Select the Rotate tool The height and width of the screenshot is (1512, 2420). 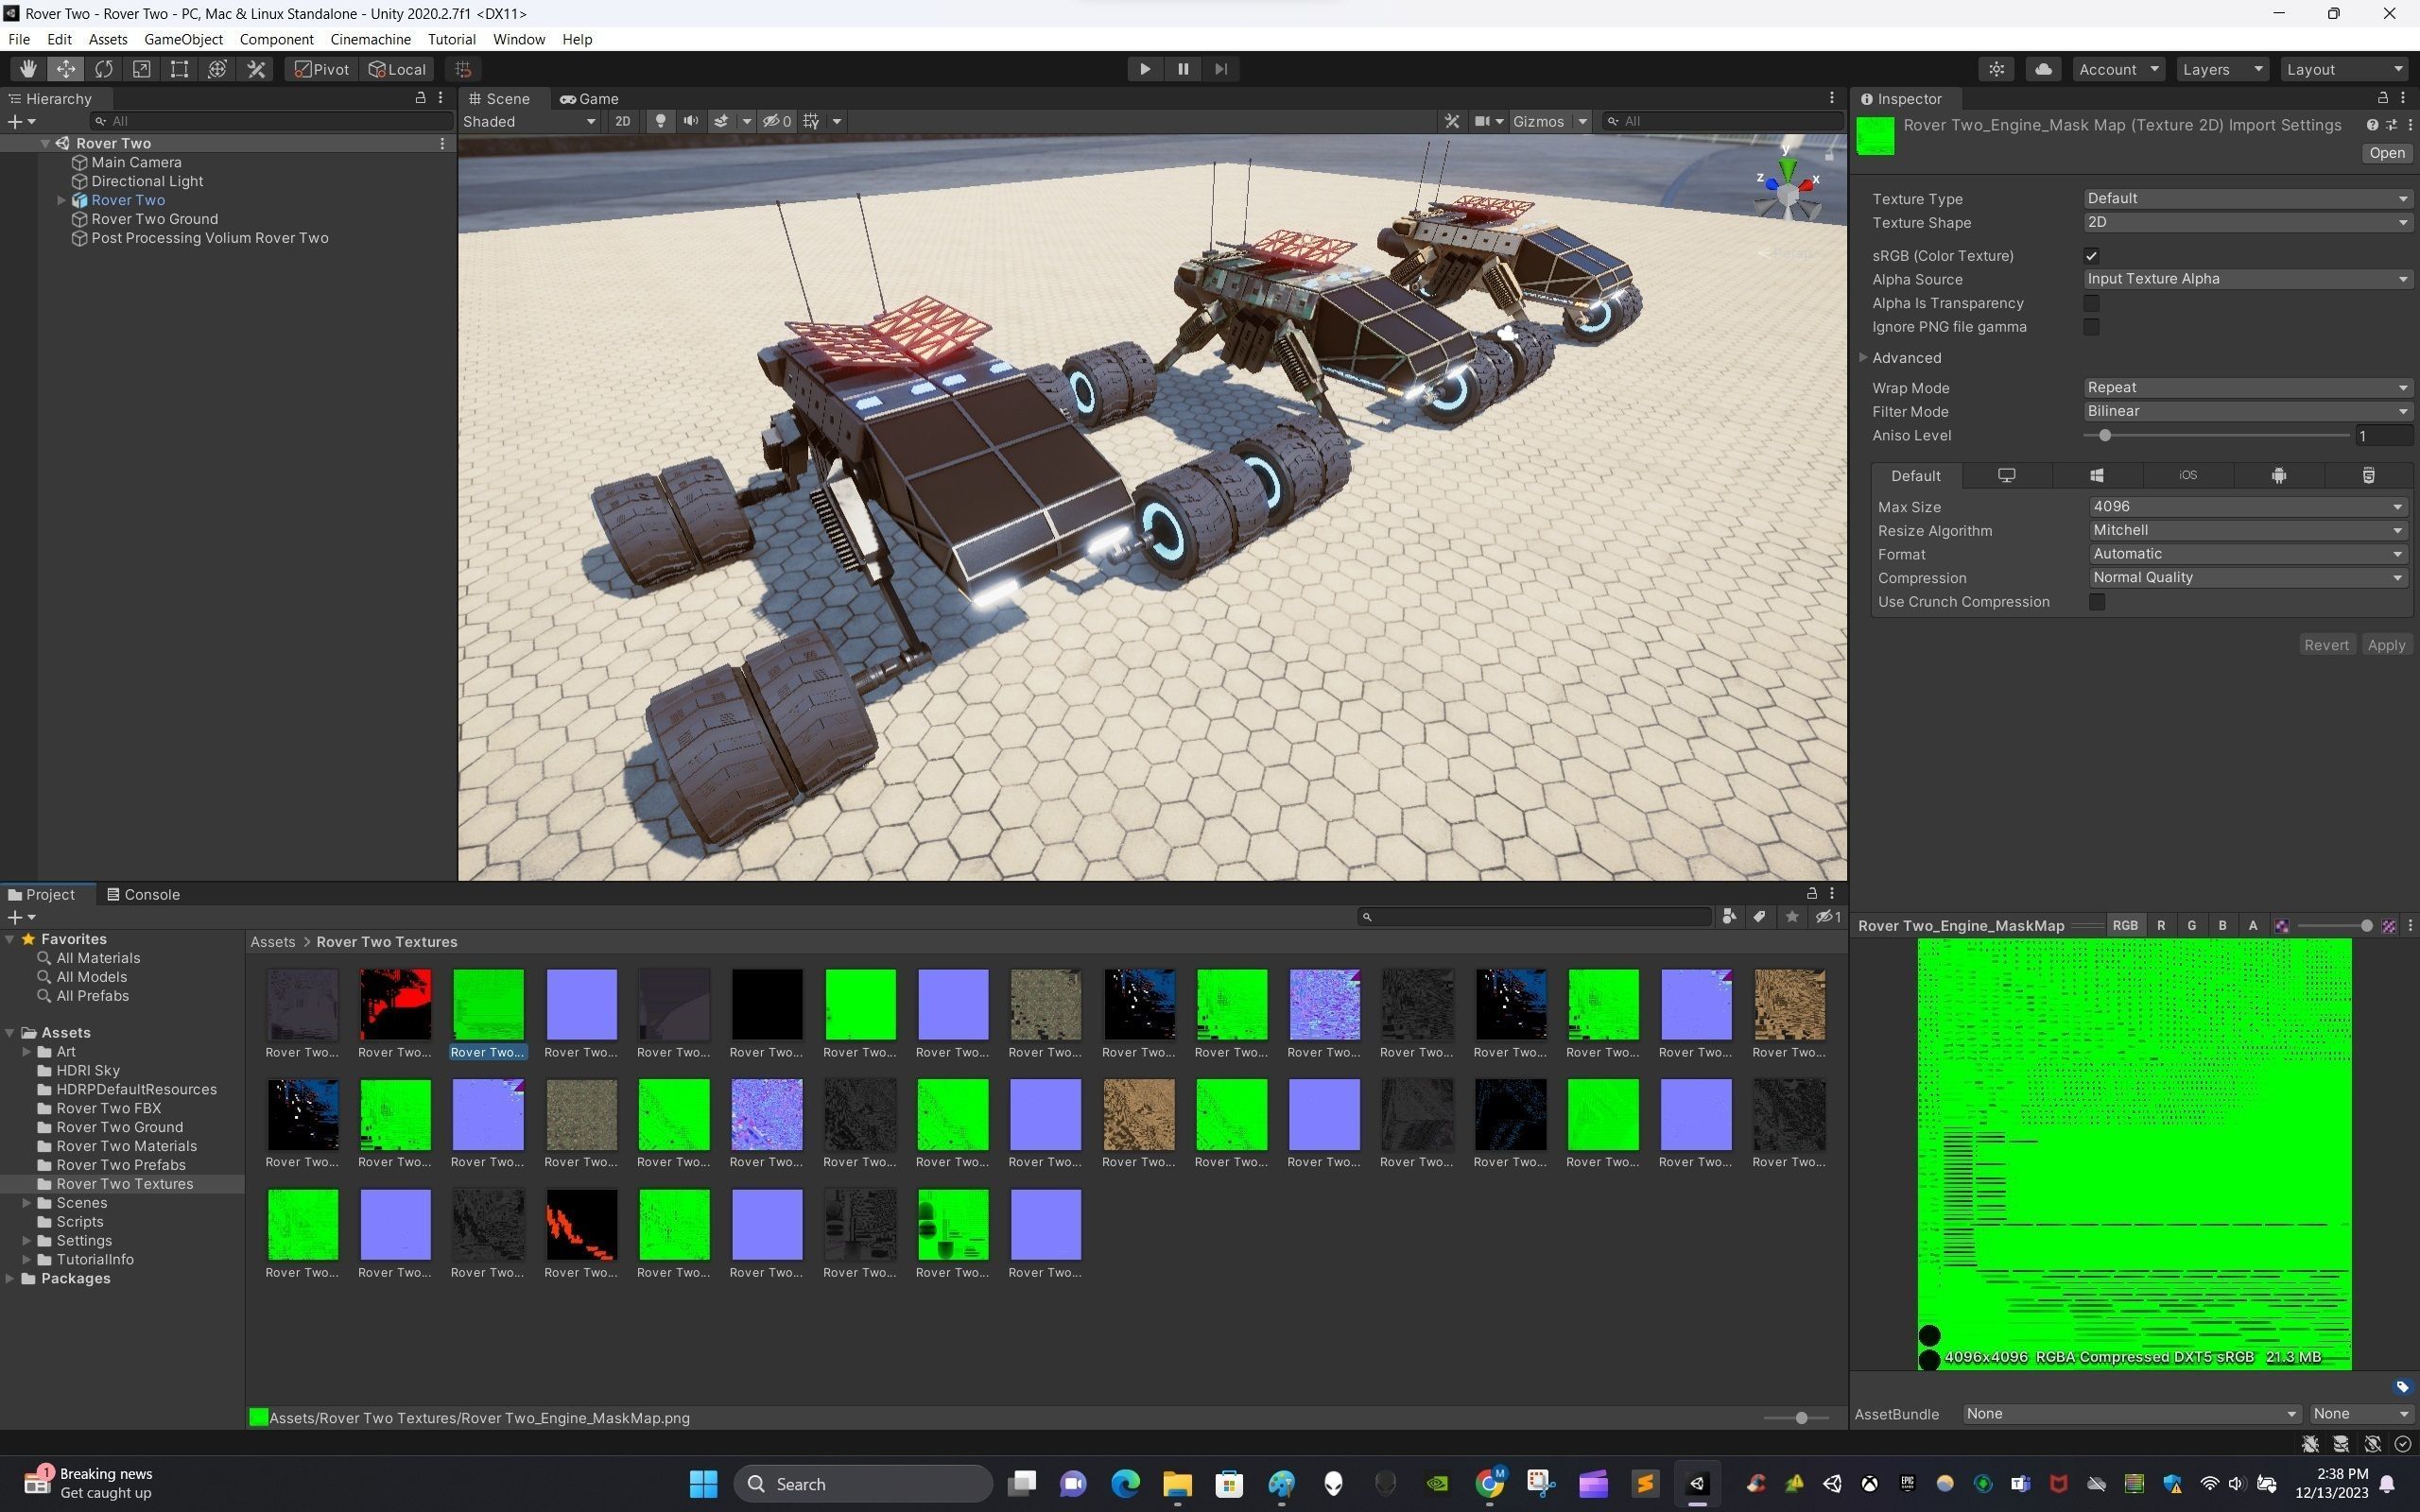pos(104,69)
